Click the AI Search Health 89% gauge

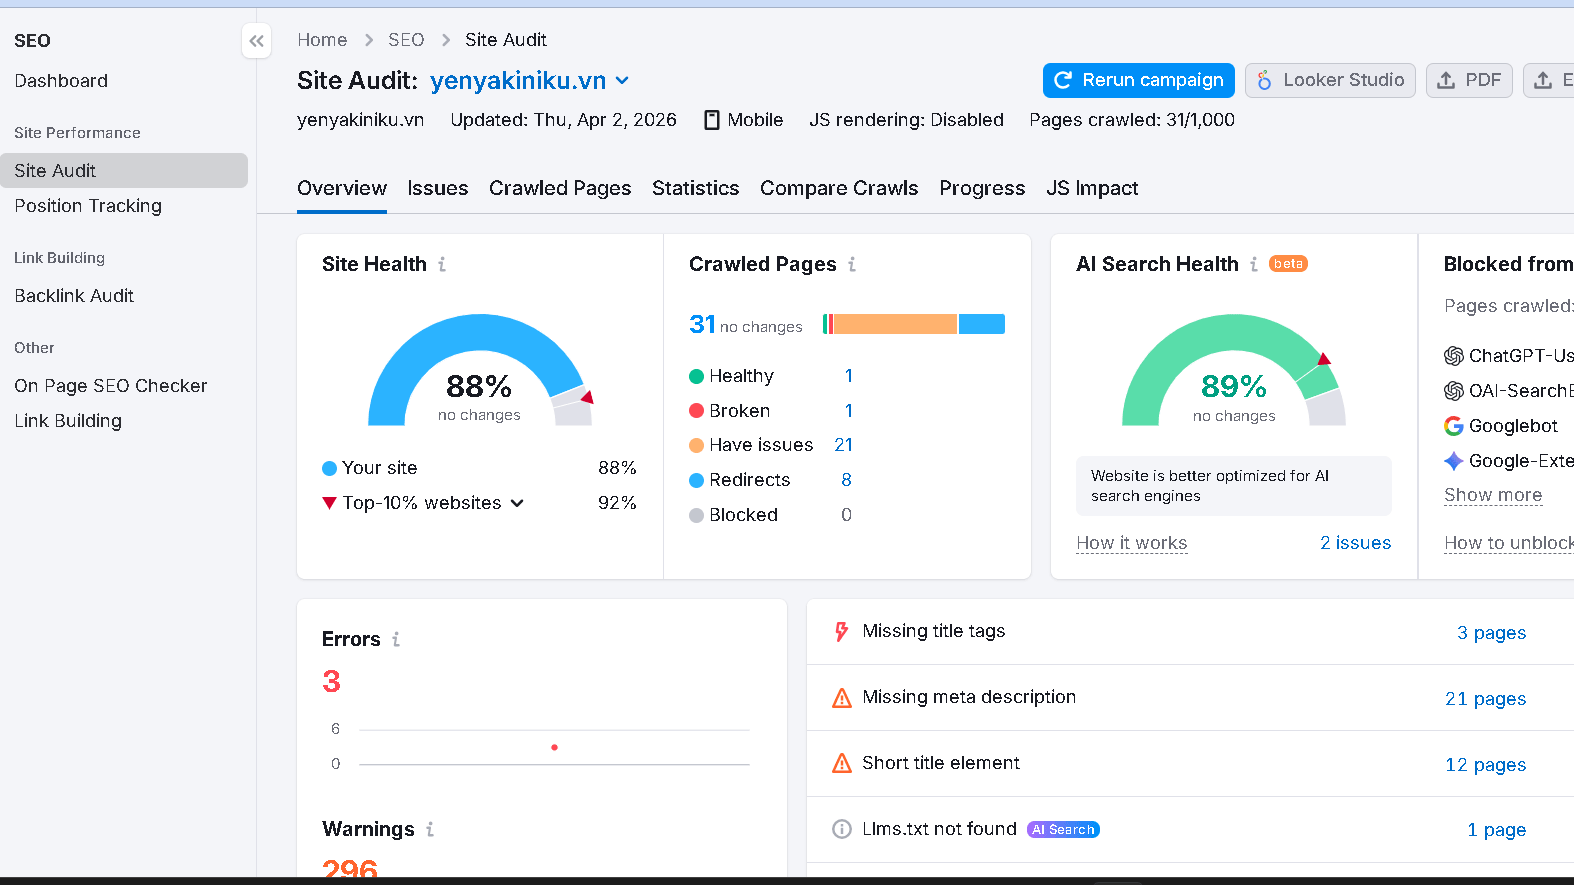(x=1234, y=370)
